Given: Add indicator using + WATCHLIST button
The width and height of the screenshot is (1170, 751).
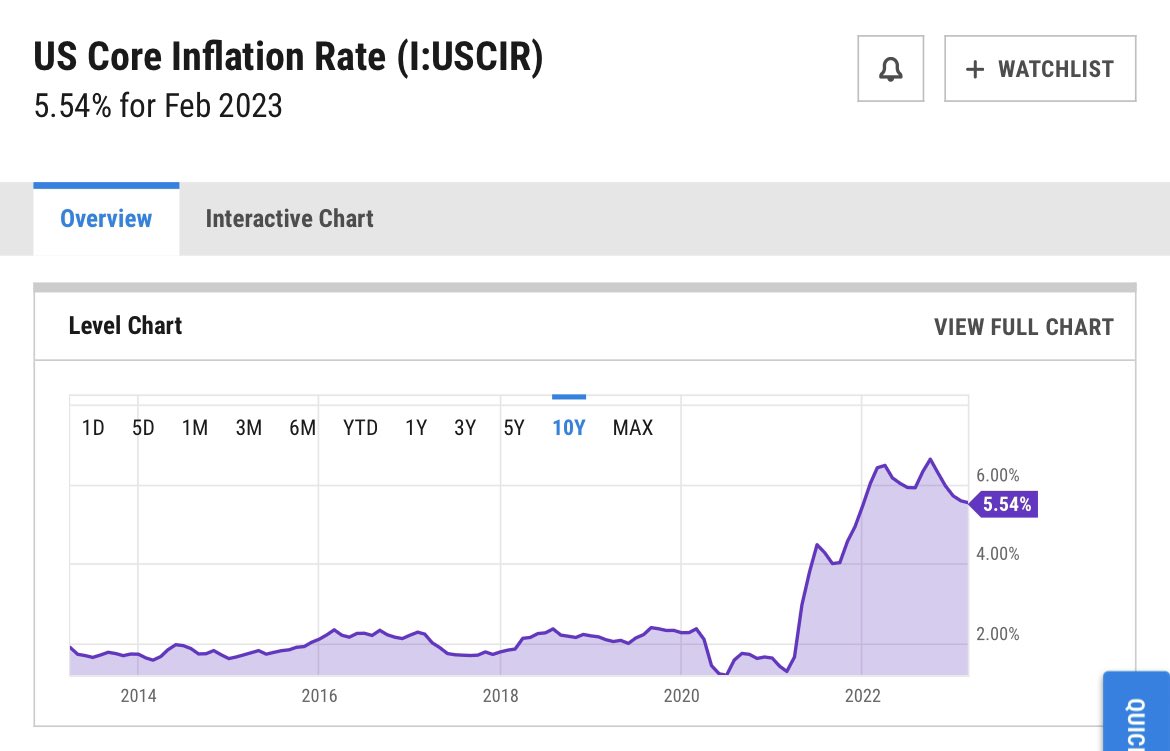Looking at the screenshot, I should coord(1040,69).
